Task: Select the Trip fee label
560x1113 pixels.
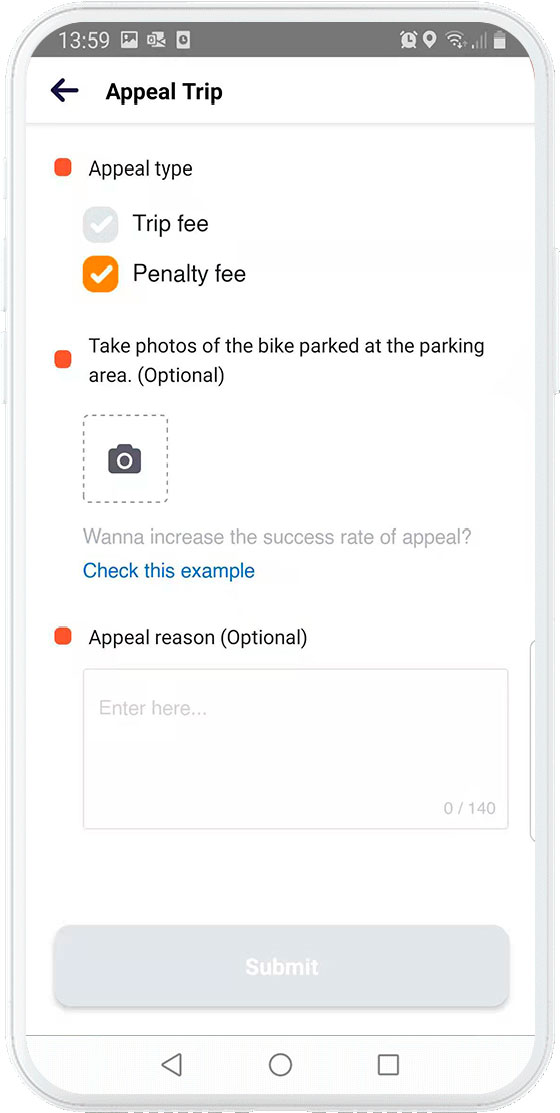Action: [x=170, y=224]
